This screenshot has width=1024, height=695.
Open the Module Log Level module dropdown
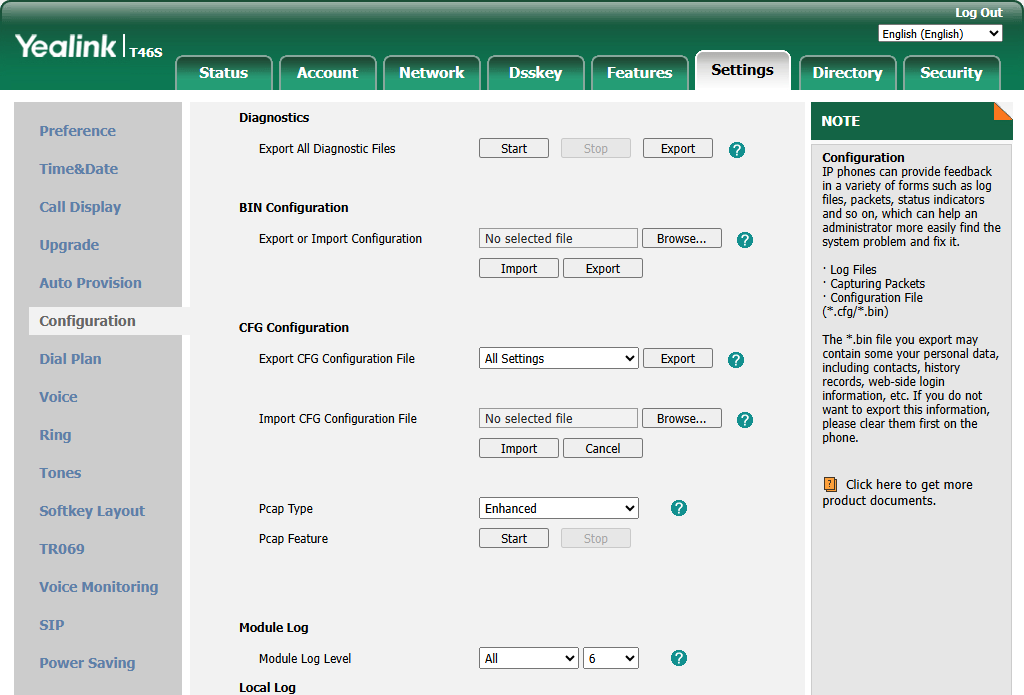click(x=529, y=658)
